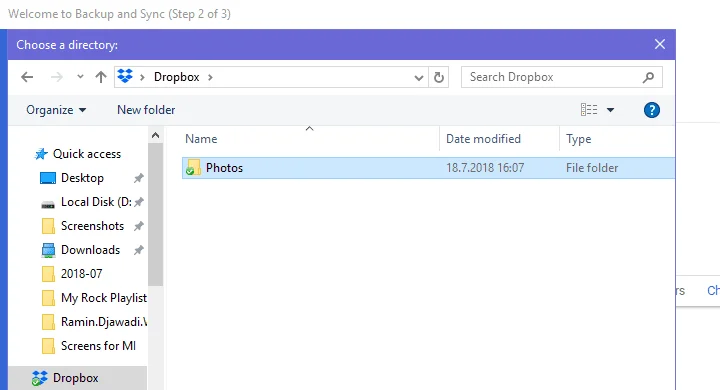The width and height of the screenshot is (720, 390).
Task: Open the Organize menu
Action: pos(56,110)
